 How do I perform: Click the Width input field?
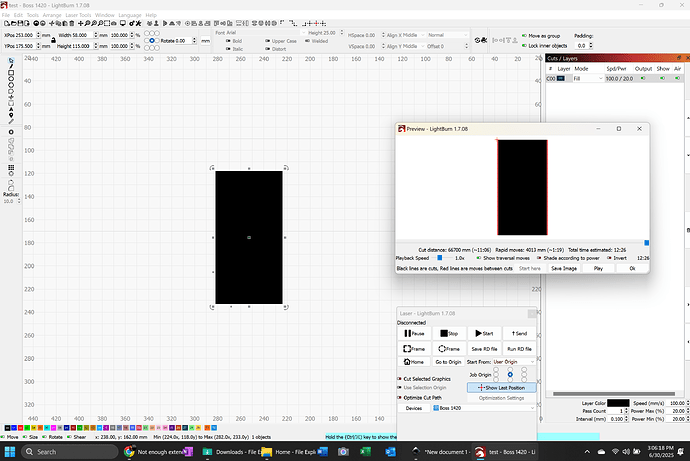[82, 35]
